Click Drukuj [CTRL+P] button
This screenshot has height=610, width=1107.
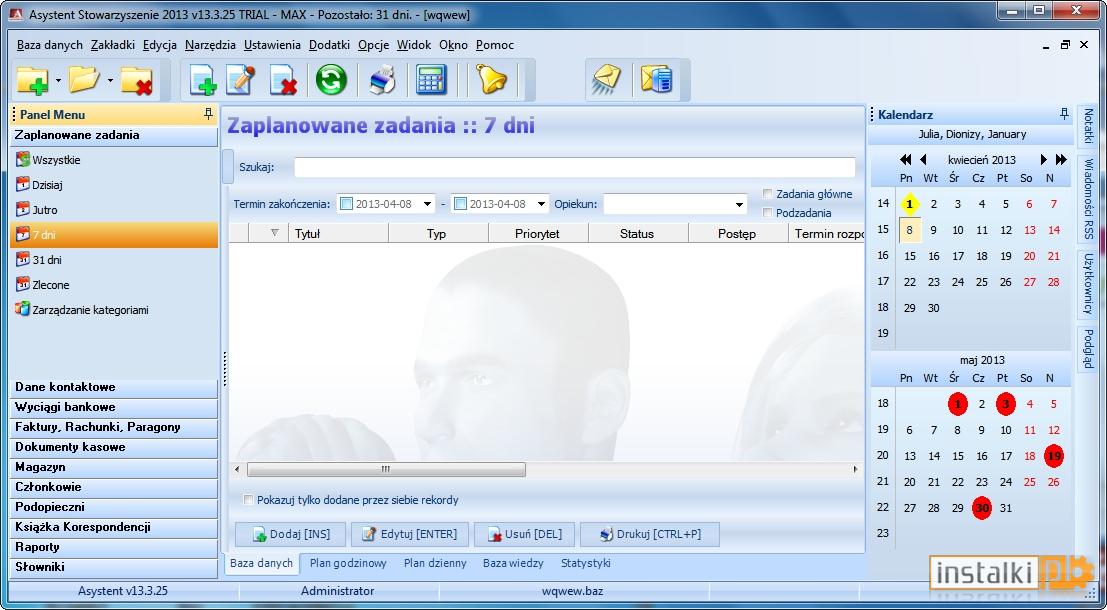tap(650, 534)
